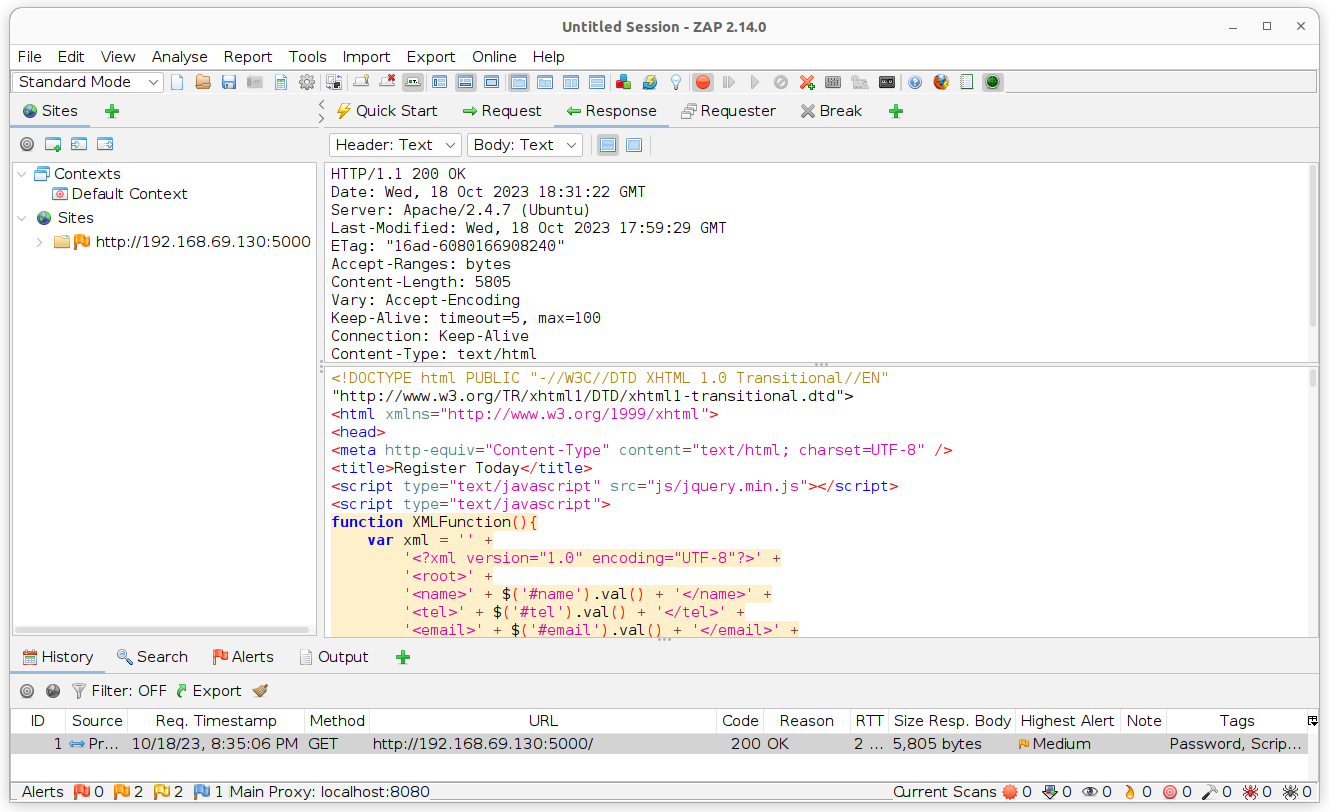Toggle the history Filter: OFF button

(119, 690)
